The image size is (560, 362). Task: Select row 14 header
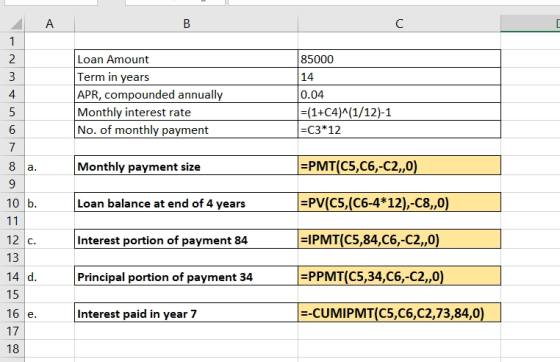12,276
